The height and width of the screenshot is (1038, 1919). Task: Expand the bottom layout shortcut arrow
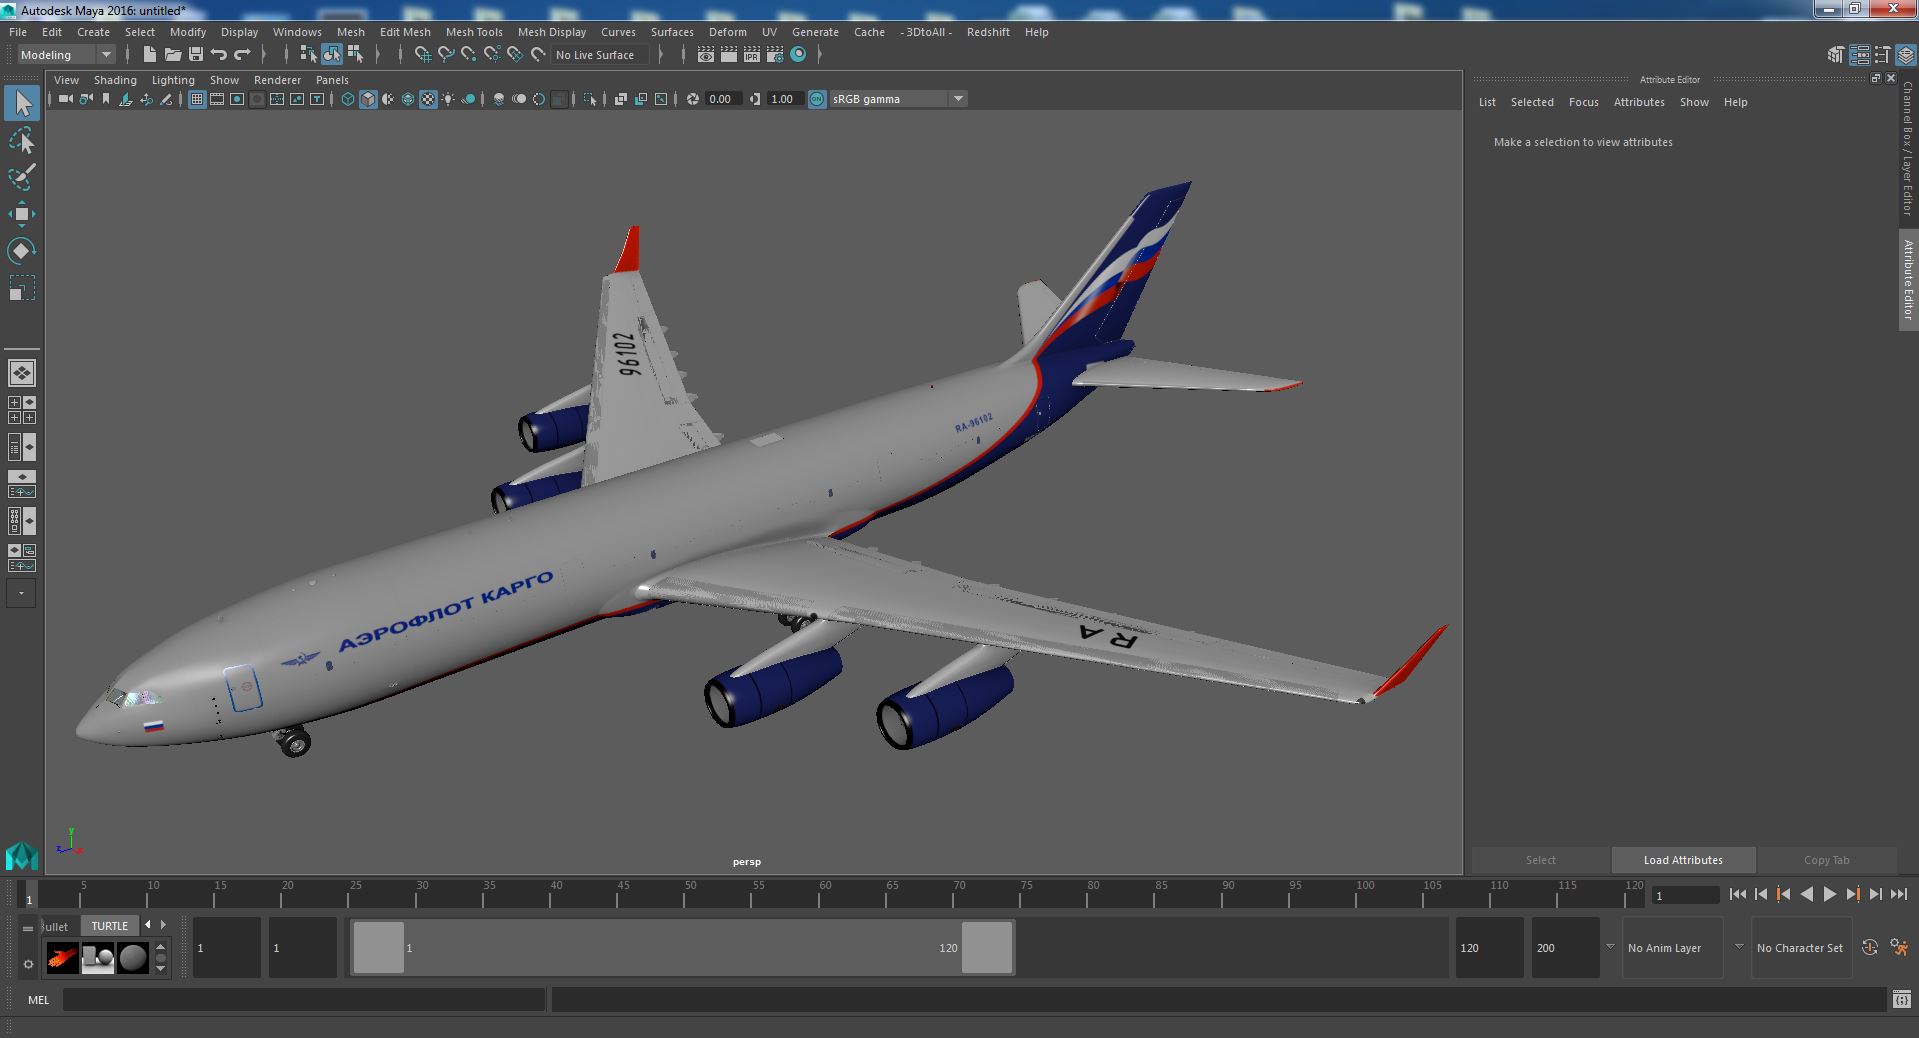pos(22,594)
